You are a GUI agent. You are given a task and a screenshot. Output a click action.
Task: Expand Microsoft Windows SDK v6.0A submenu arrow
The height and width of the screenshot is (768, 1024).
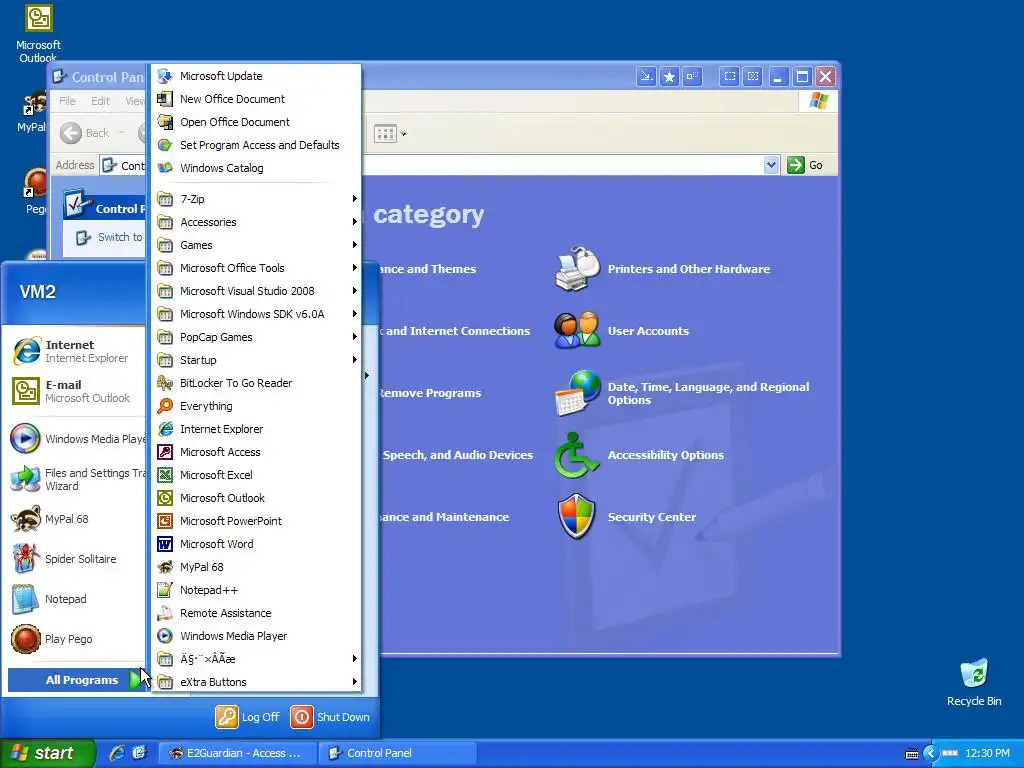(354, 314)
